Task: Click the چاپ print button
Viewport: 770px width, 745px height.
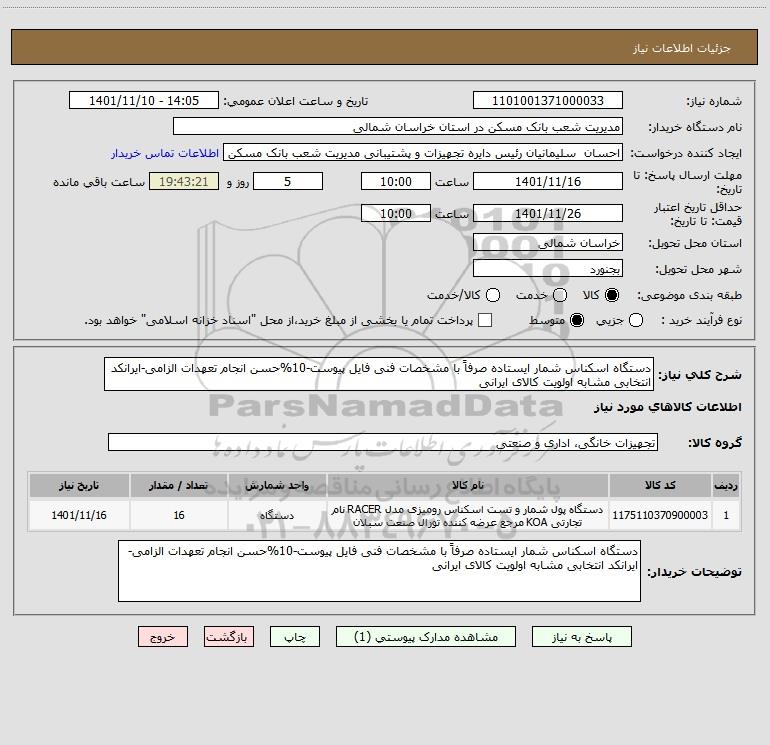Action: coord(295,636)
